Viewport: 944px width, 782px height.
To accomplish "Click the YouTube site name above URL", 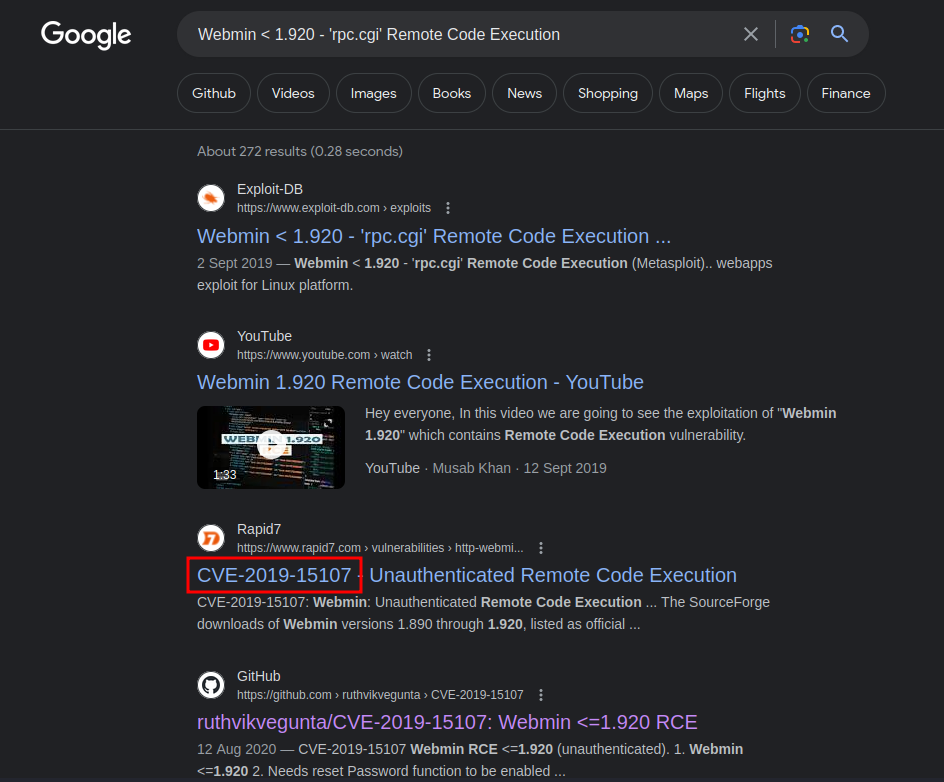I will click(x=264, y=336).
